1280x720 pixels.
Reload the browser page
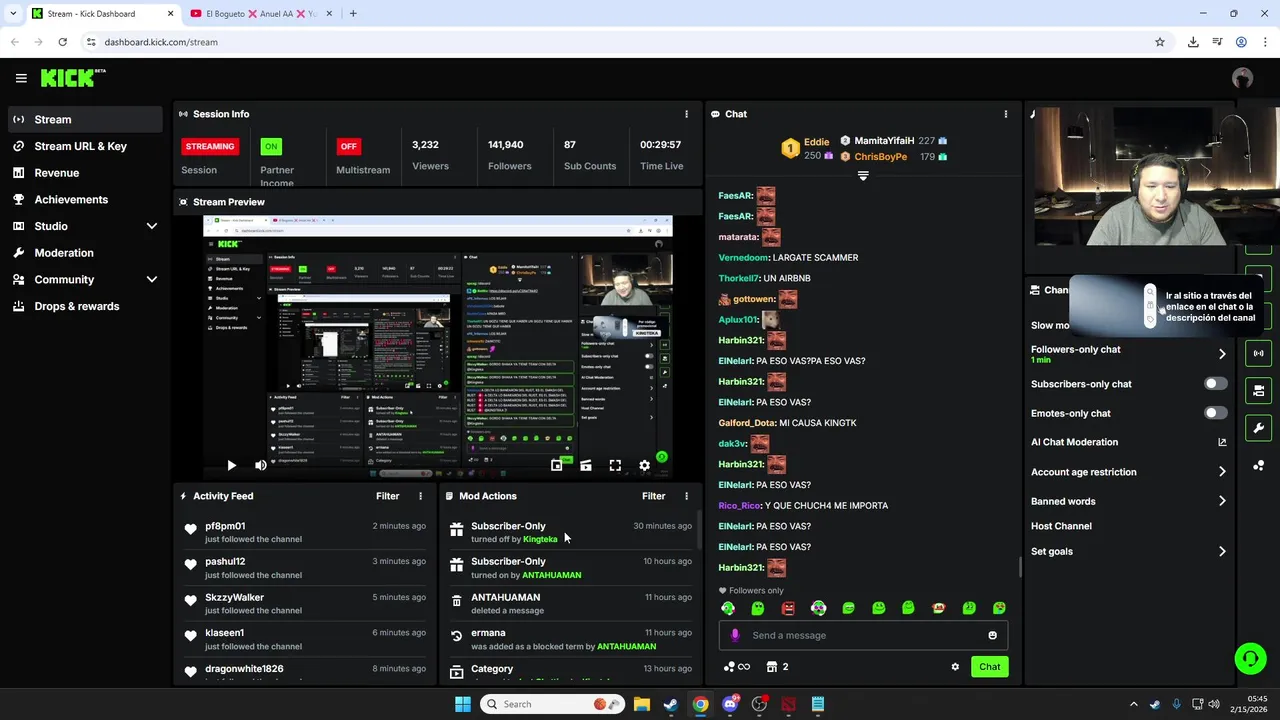click(62, 42)
